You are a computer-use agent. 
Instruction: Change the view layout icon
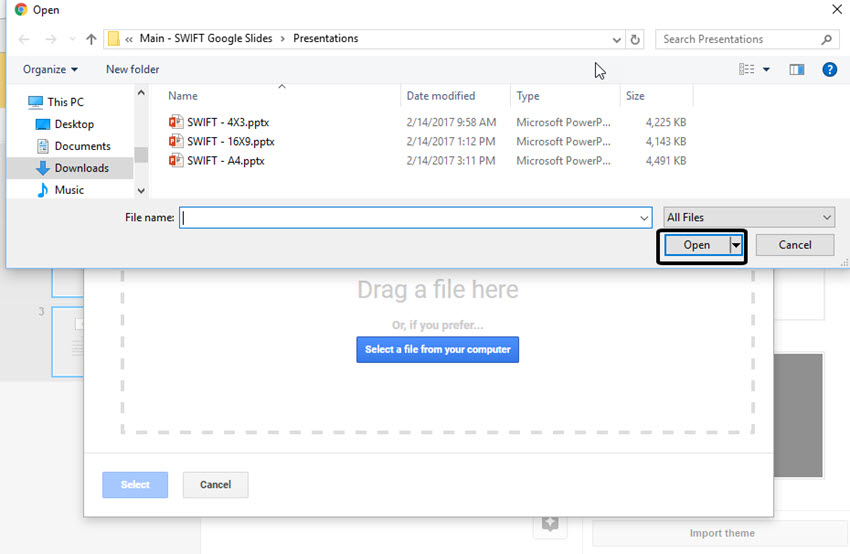[746, 69]
